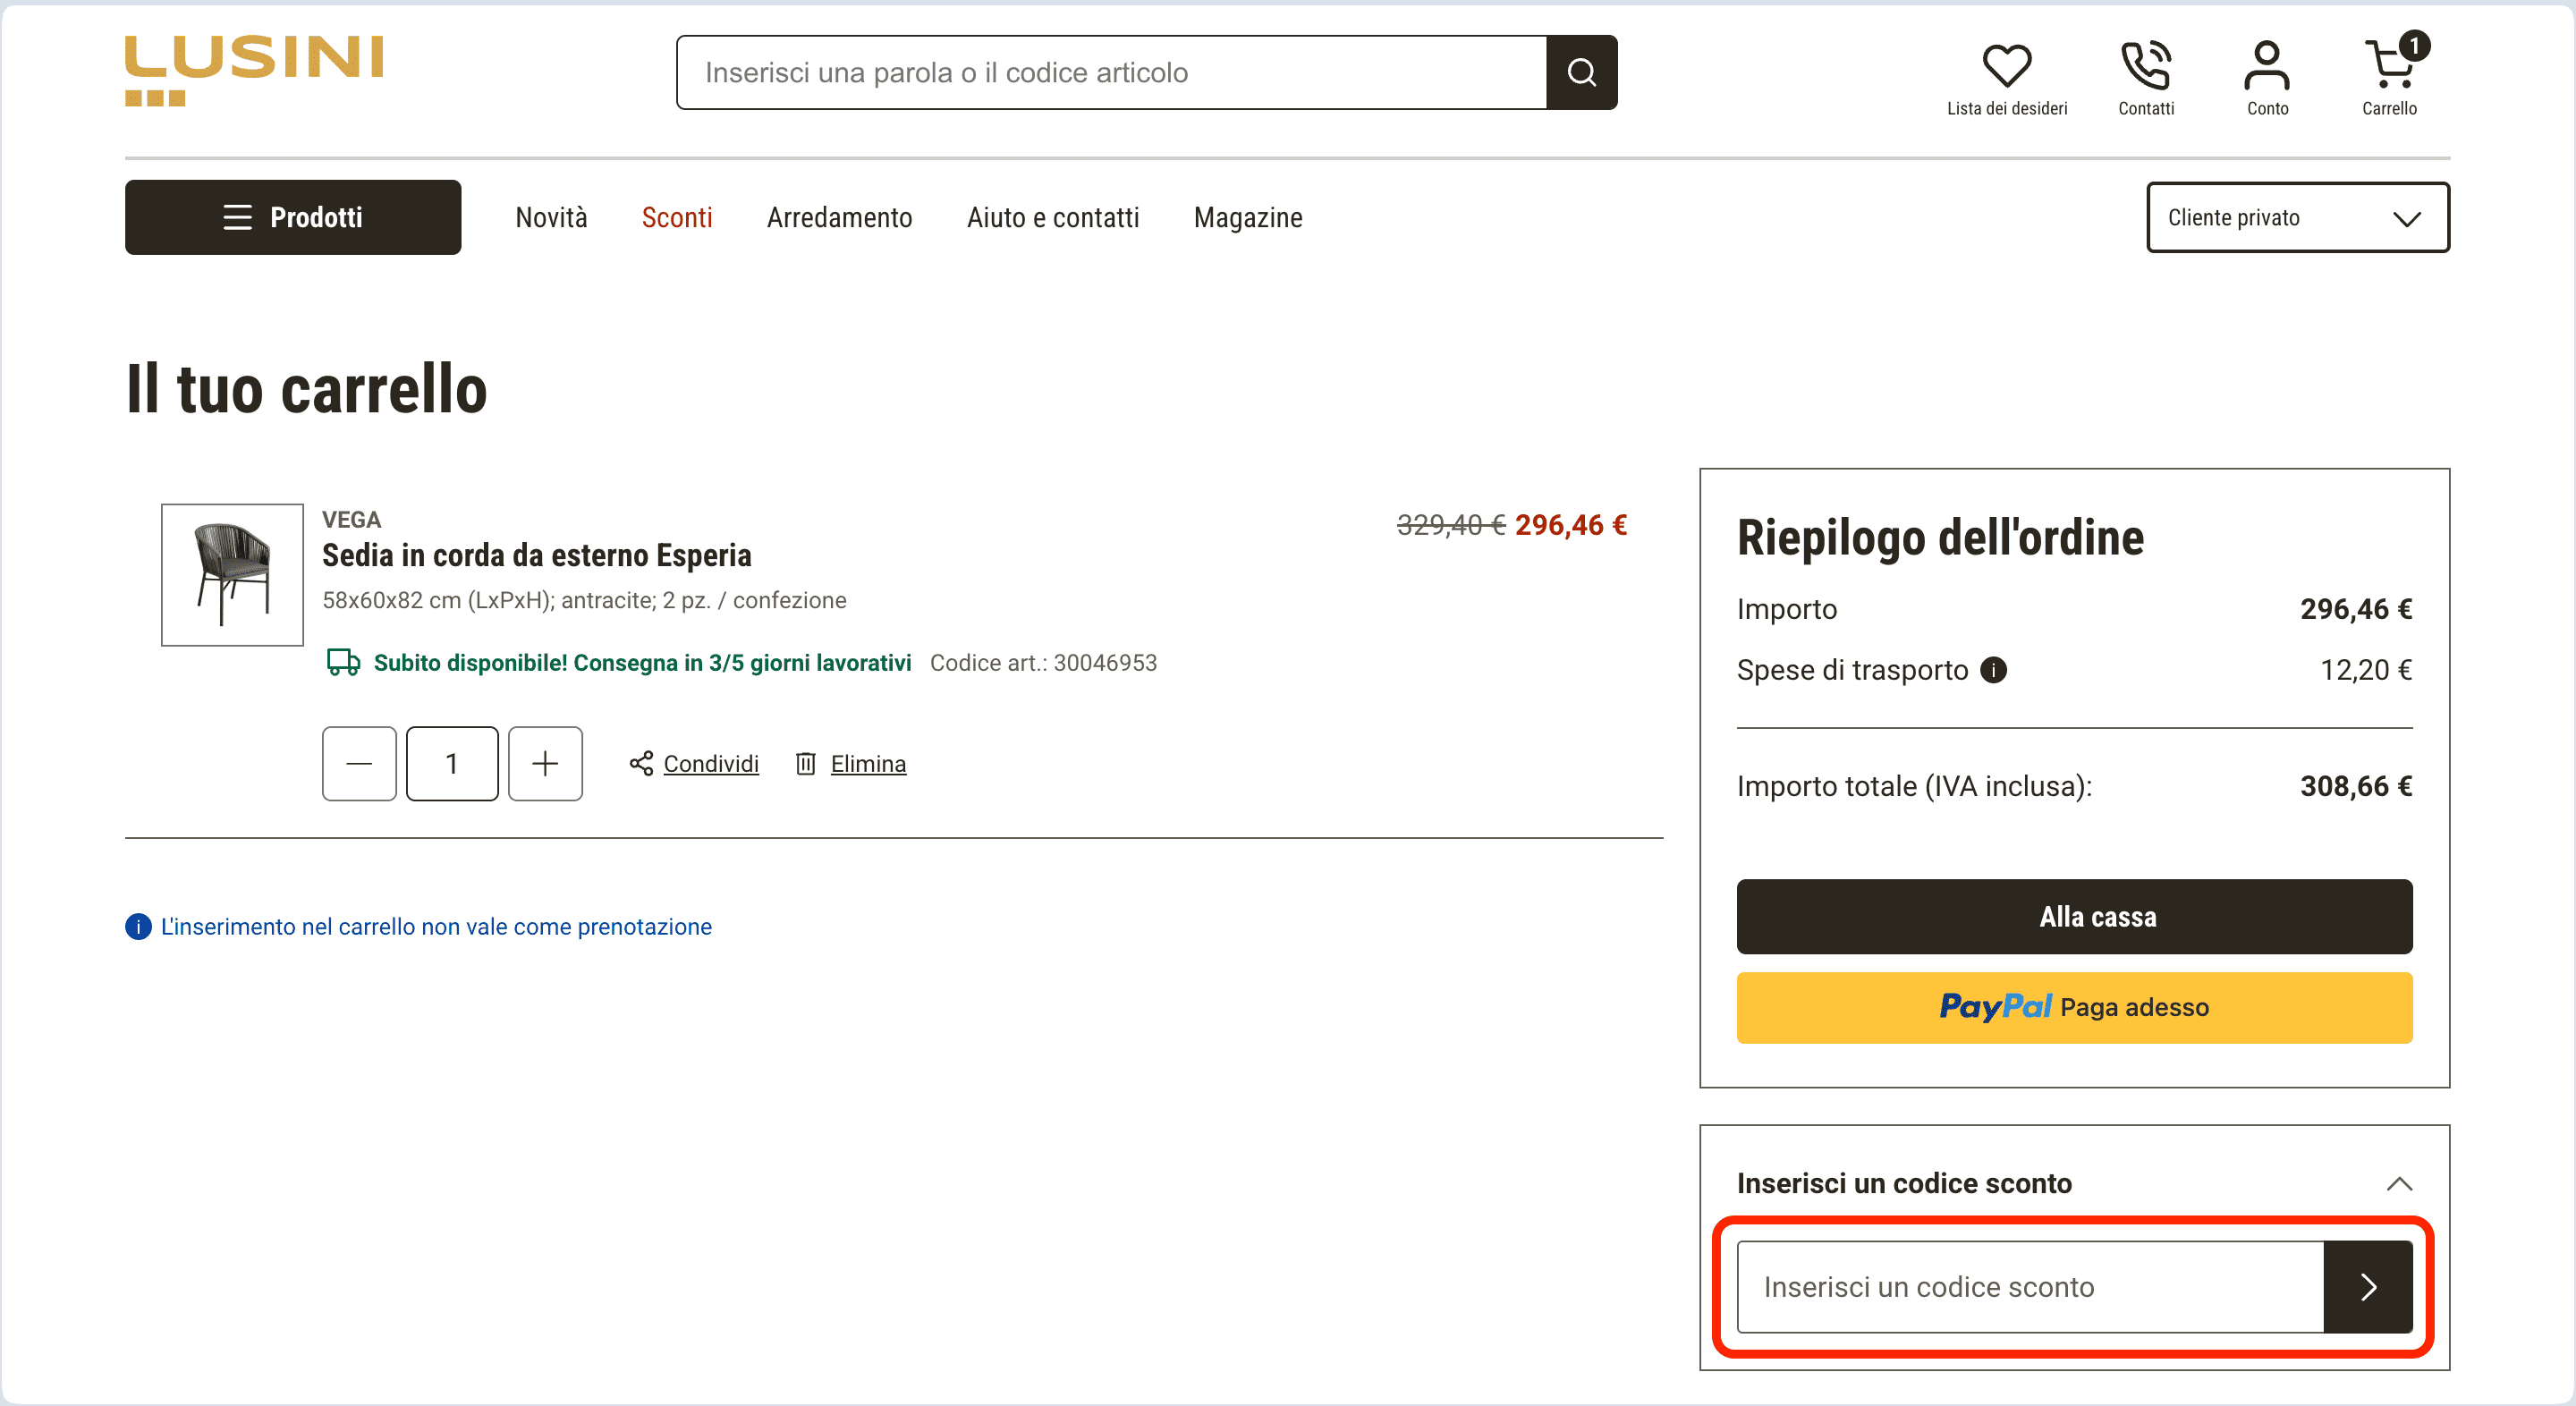Screen dimensions: 2576x1406
Task: Click the cart item count badge
Action: coord(2414,46)
